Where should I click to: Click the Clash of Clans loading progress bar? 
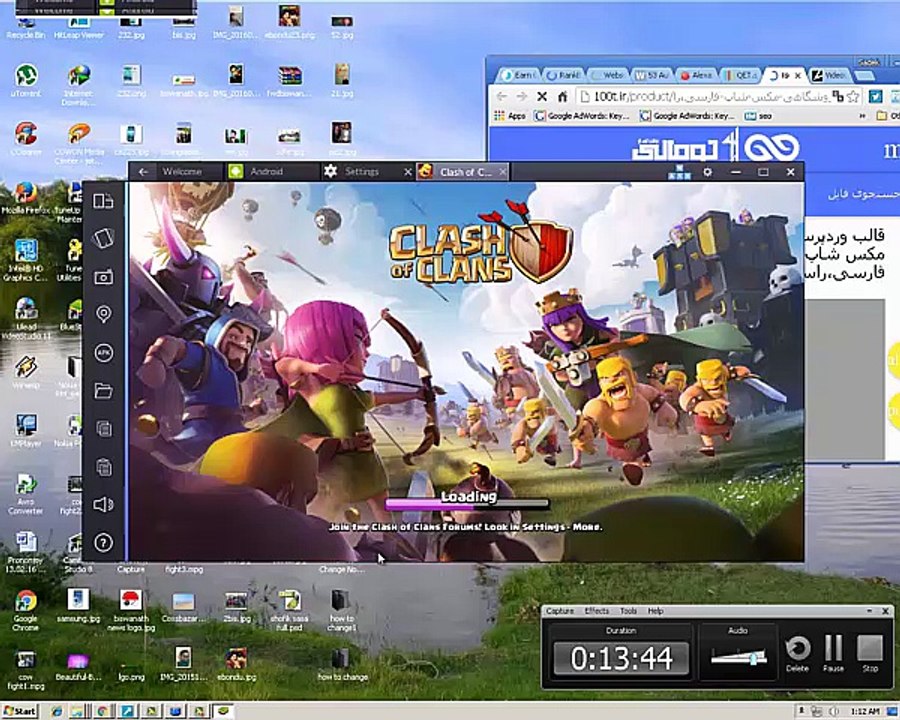tap(467, 505)
